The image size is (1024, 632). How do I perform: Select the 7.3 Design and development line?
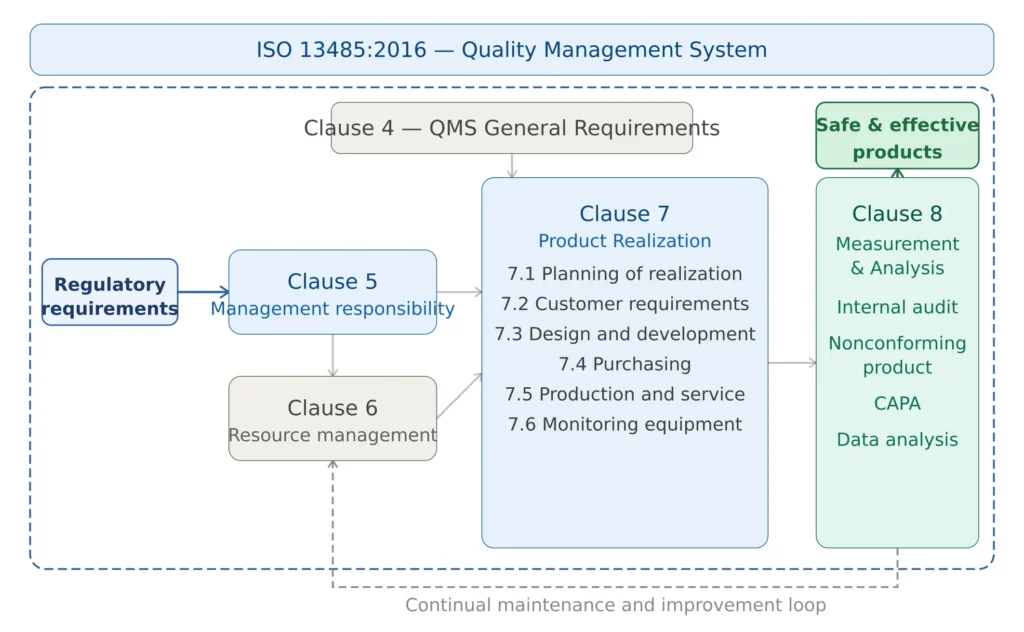624,334
